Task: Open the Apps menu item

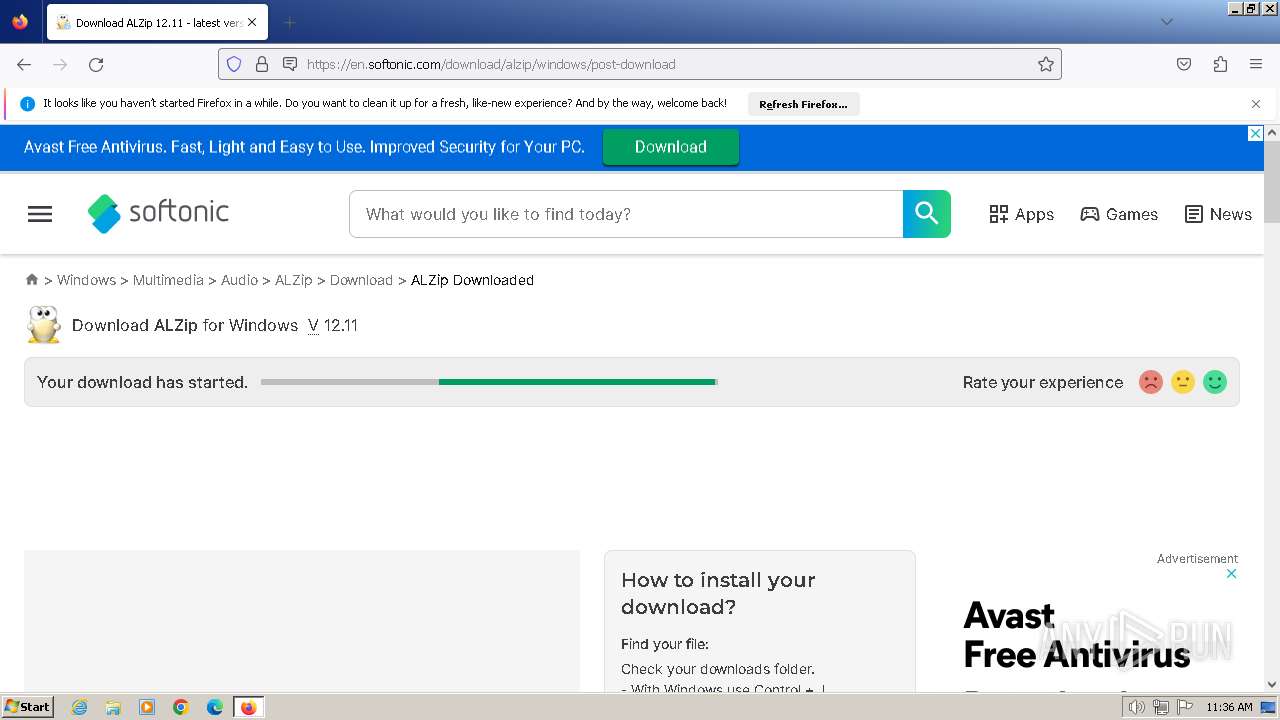Action: (1022, 214)
